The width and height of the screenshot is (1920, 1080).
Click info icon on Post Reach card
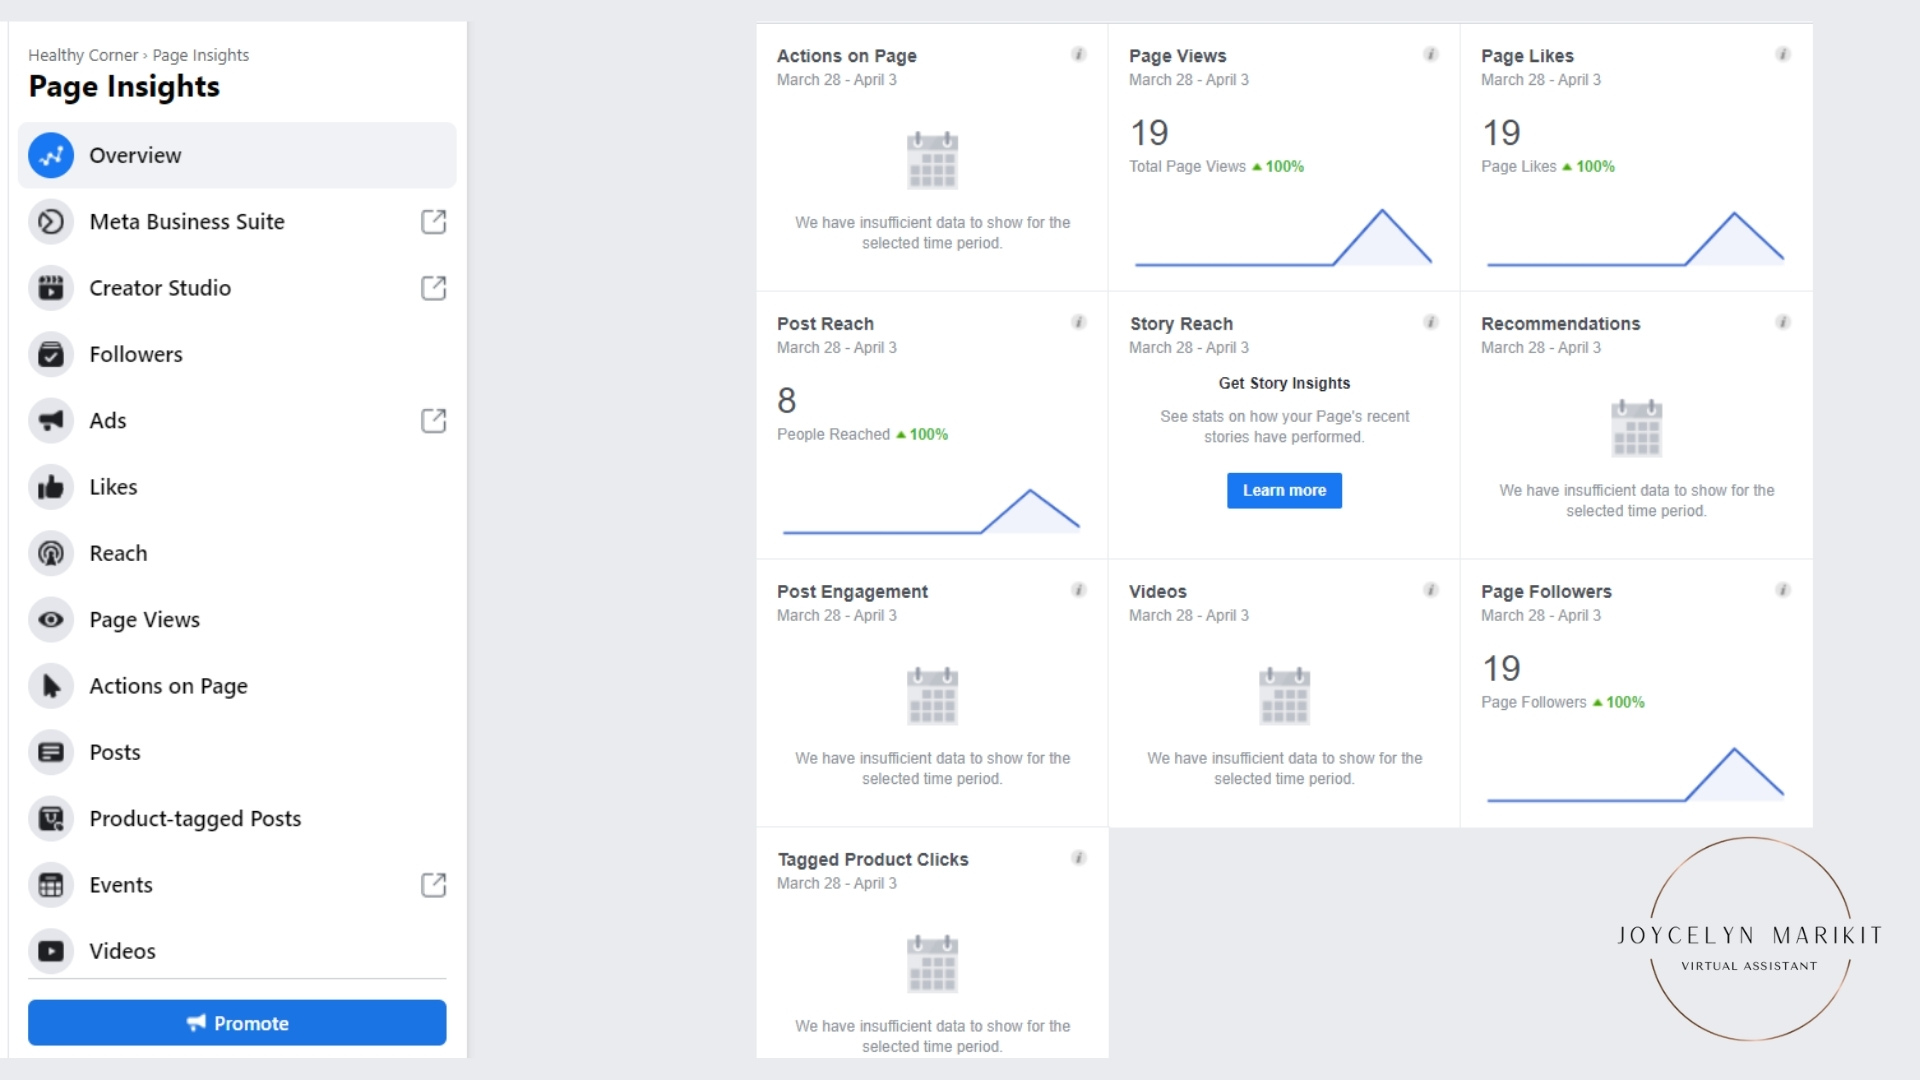pos(1079,322)
